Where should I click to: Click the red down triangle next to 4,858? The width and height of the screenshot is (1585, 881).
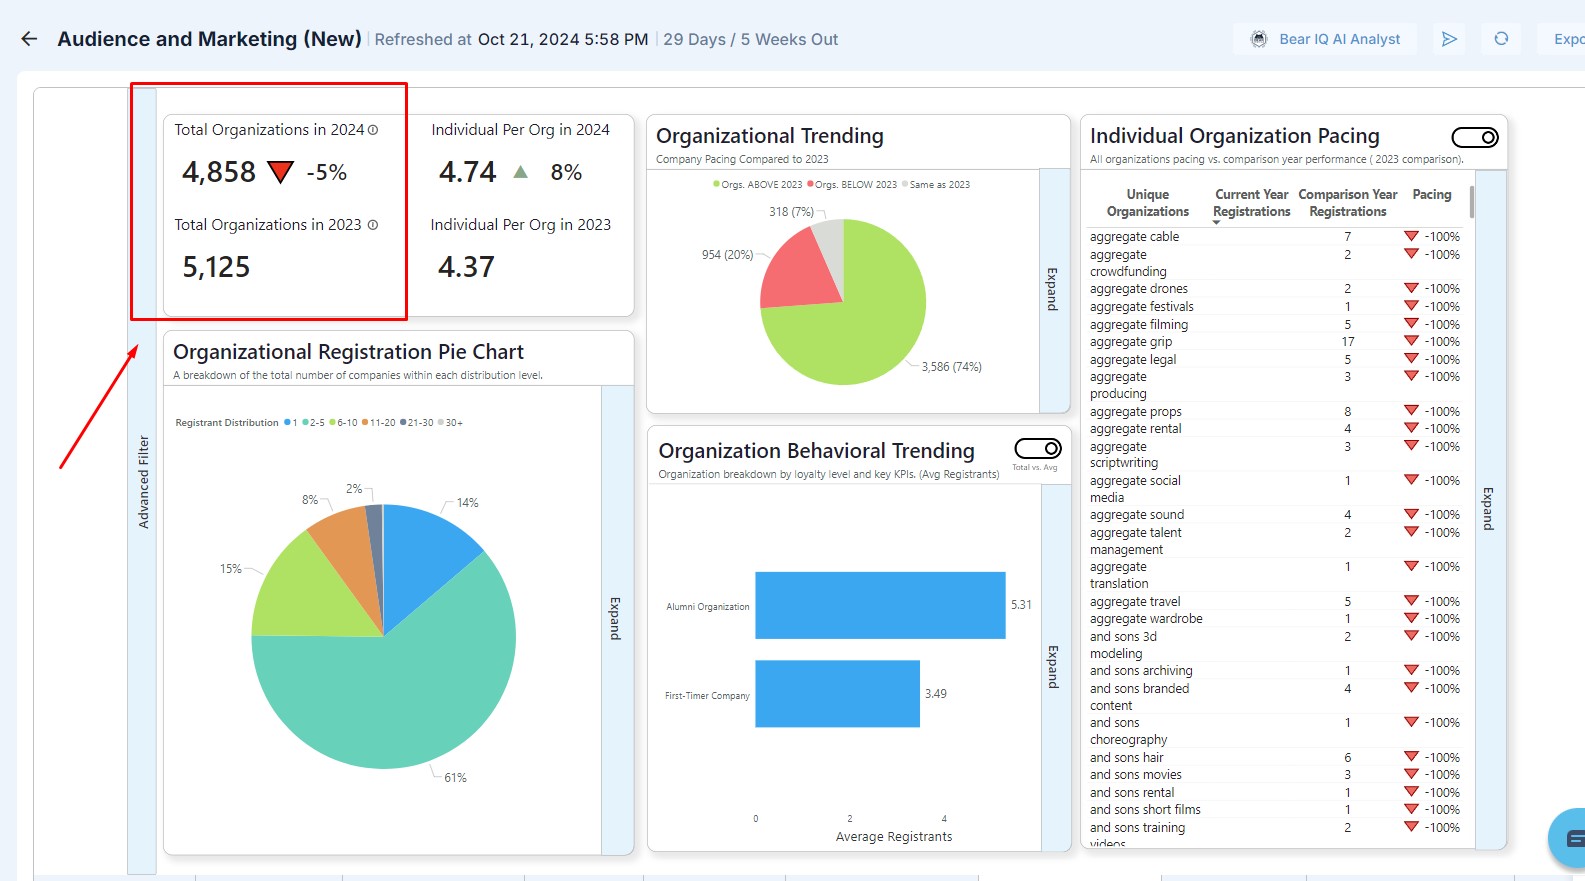(280, 172)
